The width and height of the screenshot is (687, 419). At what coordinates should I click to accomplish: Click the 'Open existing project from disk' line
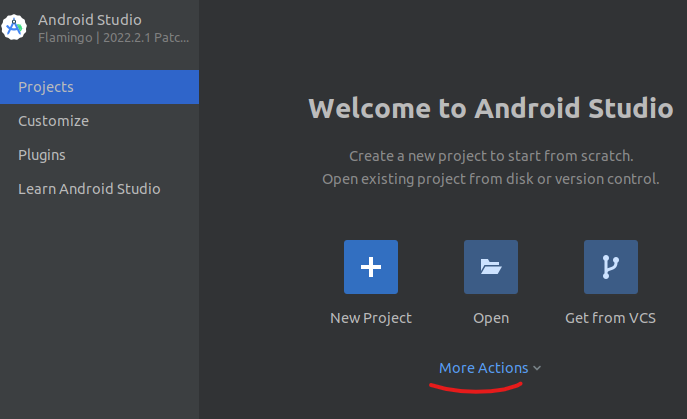pos(490,179)
